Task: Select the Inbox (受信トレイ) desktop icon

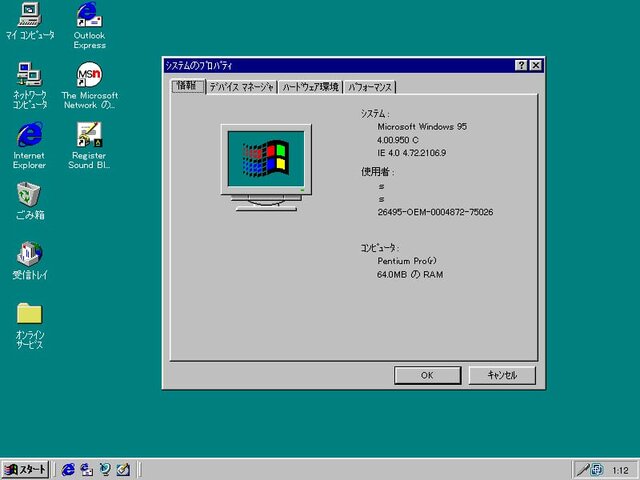Action: (29, 260)
